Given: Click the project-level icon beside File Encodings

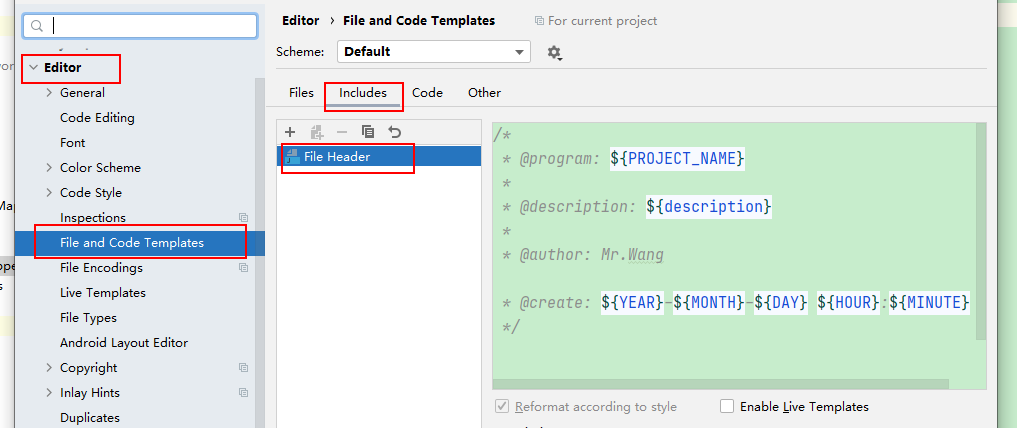Looking at the screenshot, I should pyautogui.click(x=243, y=268).
